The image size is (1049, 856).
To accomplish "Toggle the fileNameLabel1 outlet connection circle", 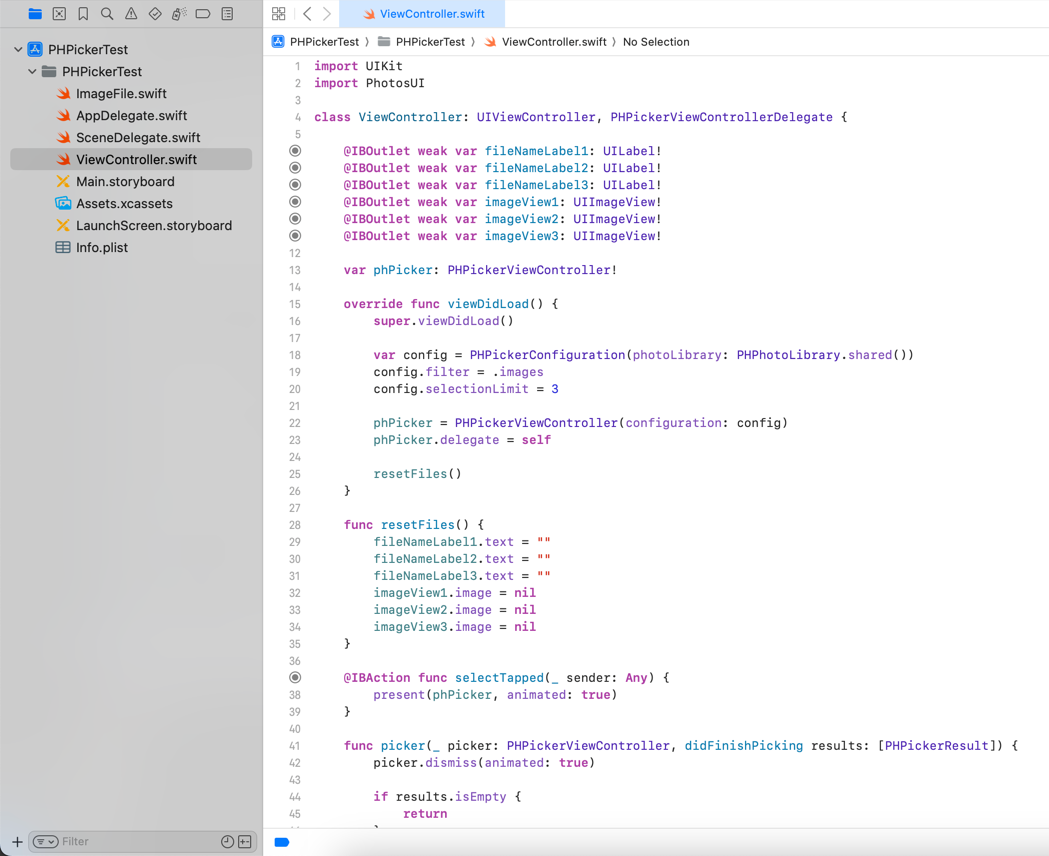I will pos(295,151).
